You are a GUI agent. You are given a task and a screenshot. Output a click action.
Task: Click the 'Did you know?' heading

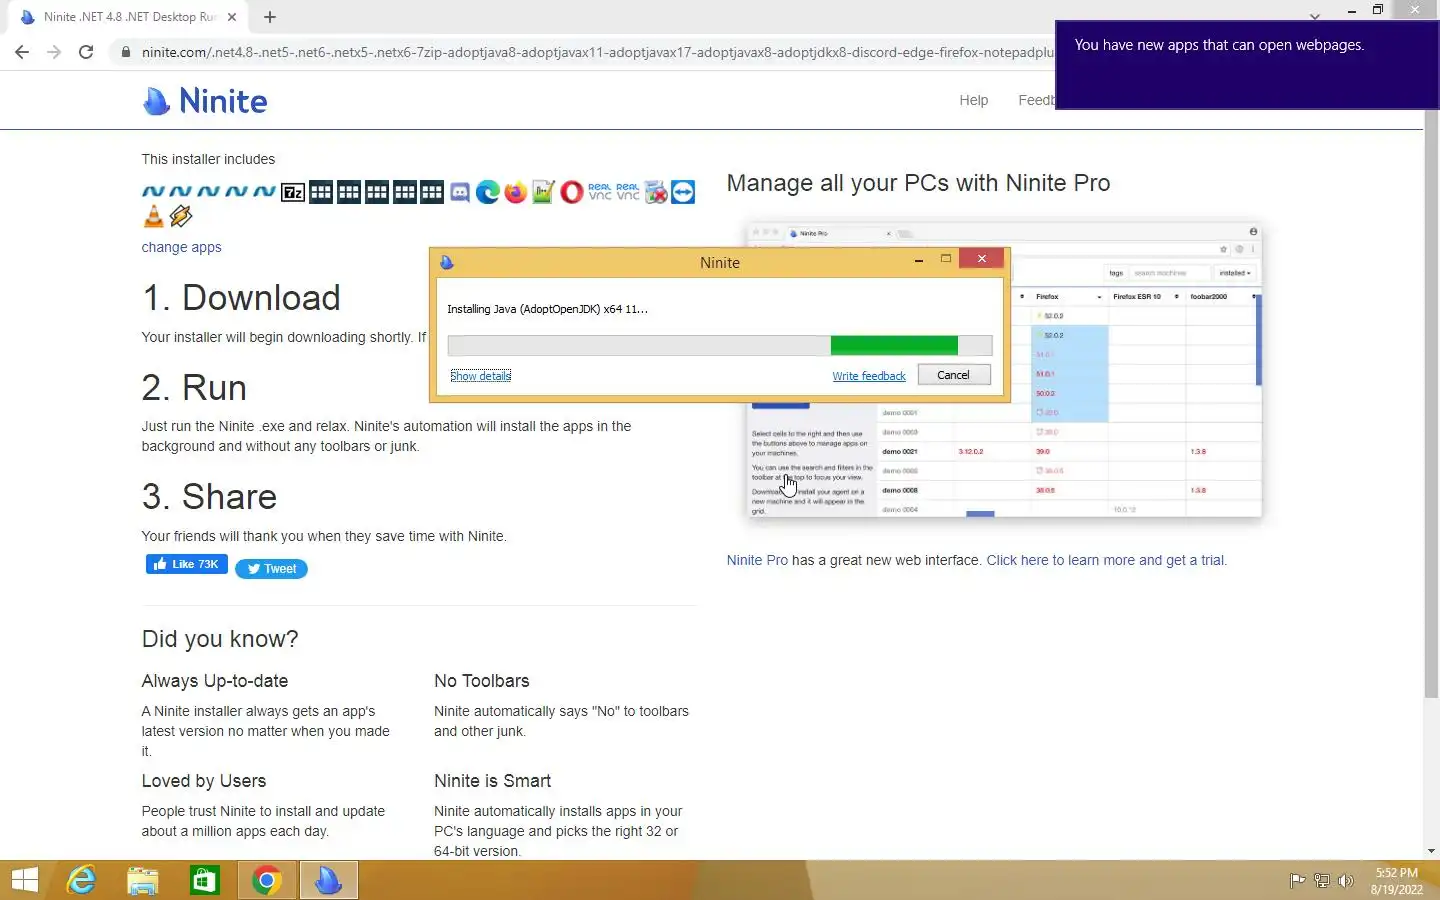click(x=220, y=639)
